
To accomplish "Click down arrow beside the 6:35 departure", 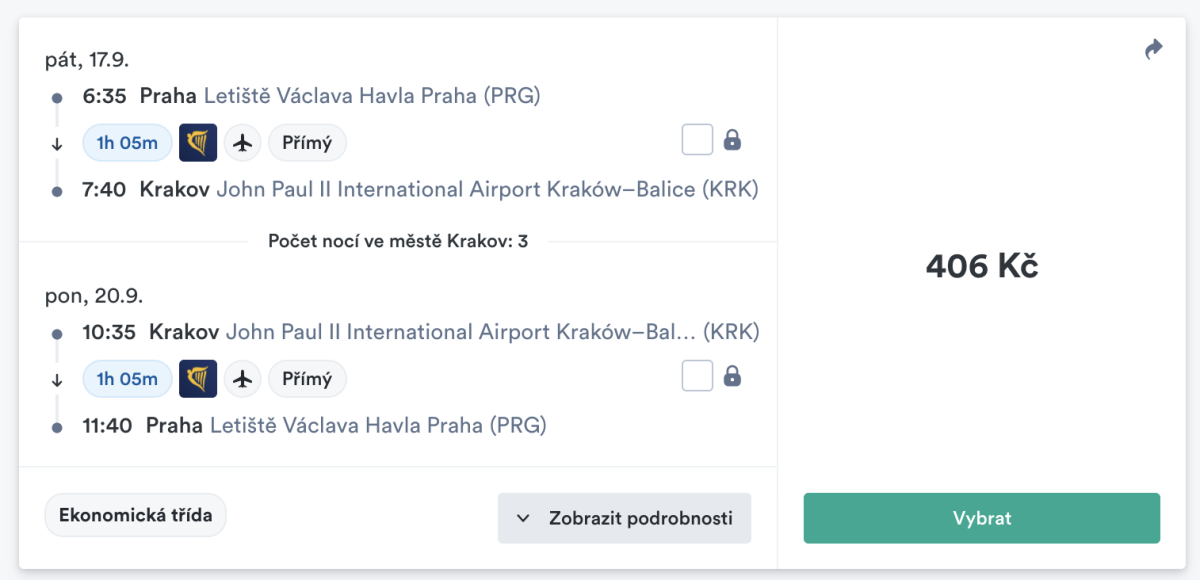I will (57, 143).
